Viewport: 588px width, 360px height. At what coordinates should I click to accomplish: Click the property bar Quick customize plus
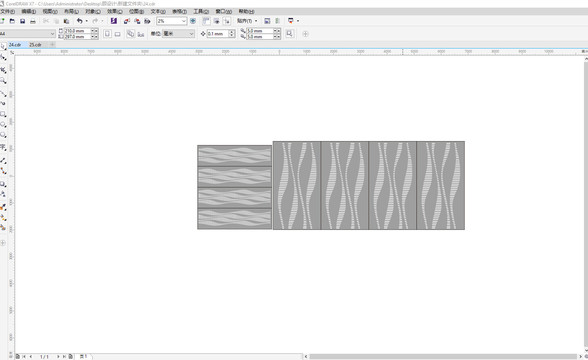click(x=305, y=34)
